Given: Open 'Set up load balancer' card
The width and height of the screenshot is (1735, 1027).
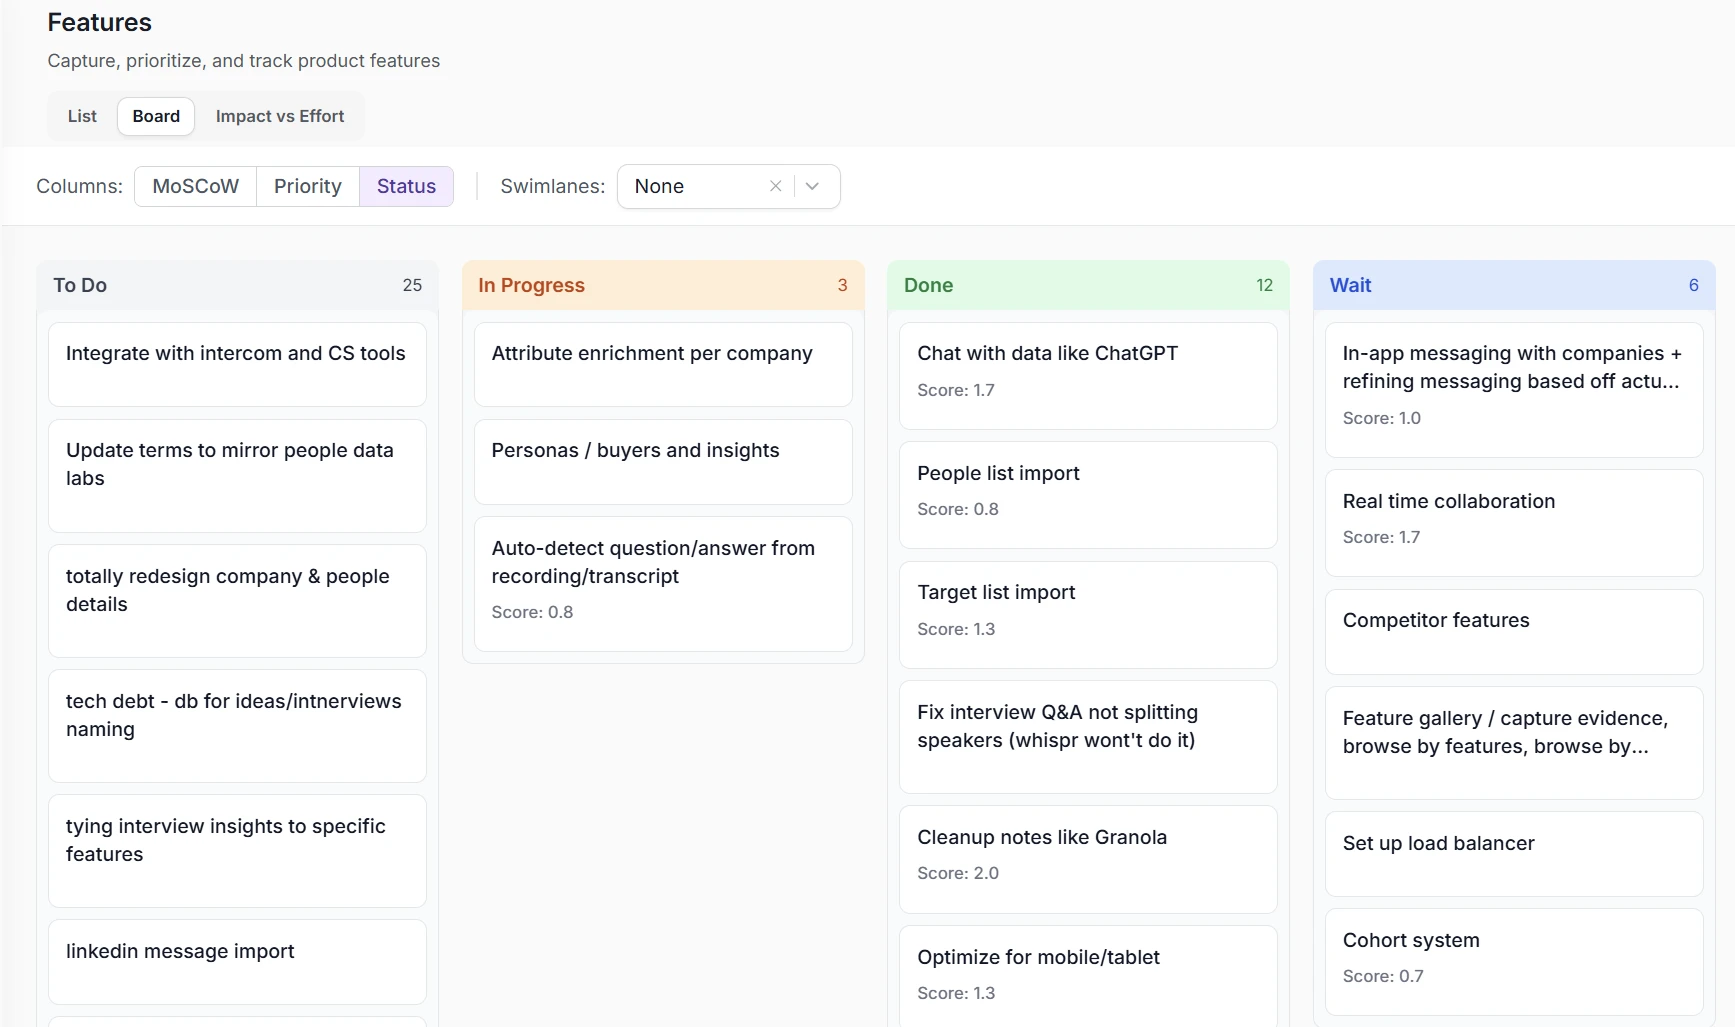Looking at the screenshot, I should [x=1514, y=854].
